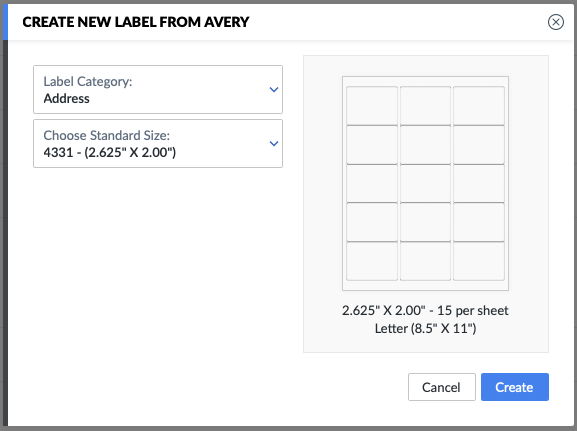Screen dimensions: 577x431
Task: Select the first-row first-column label in the preview
Action: click(372, 106)
